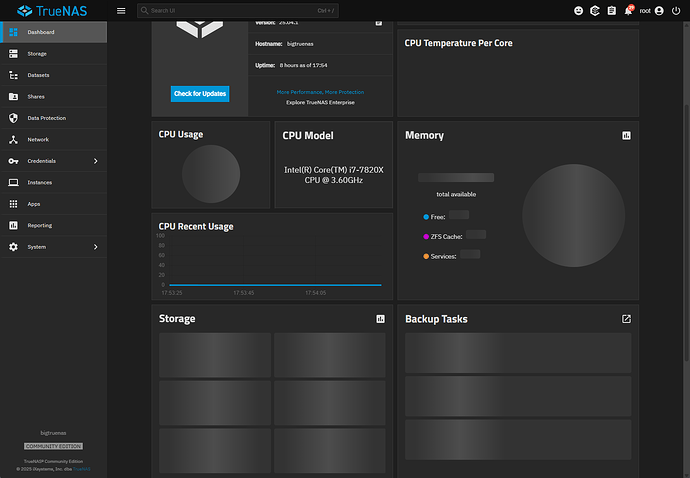Screen dimensions: 690x478
Task: Click the Apps grid icon
Action: 14,204
